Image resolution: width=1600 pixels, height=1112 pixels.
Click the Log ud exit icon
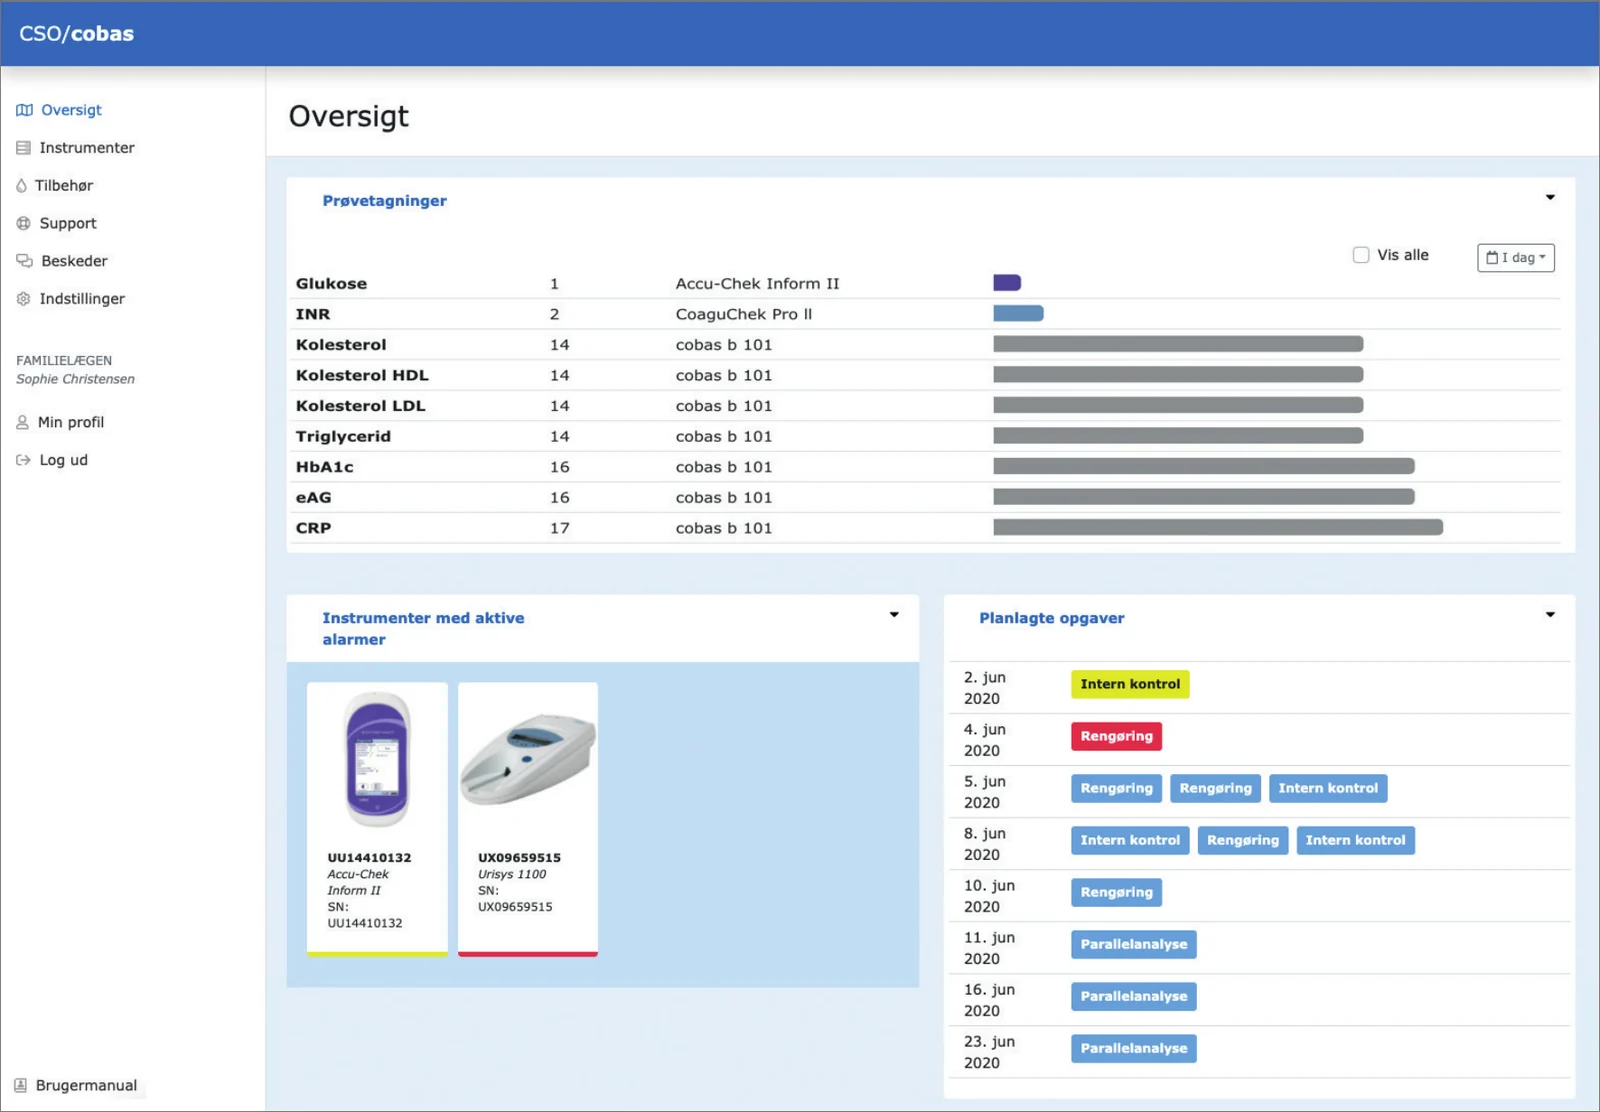(23, 460)
